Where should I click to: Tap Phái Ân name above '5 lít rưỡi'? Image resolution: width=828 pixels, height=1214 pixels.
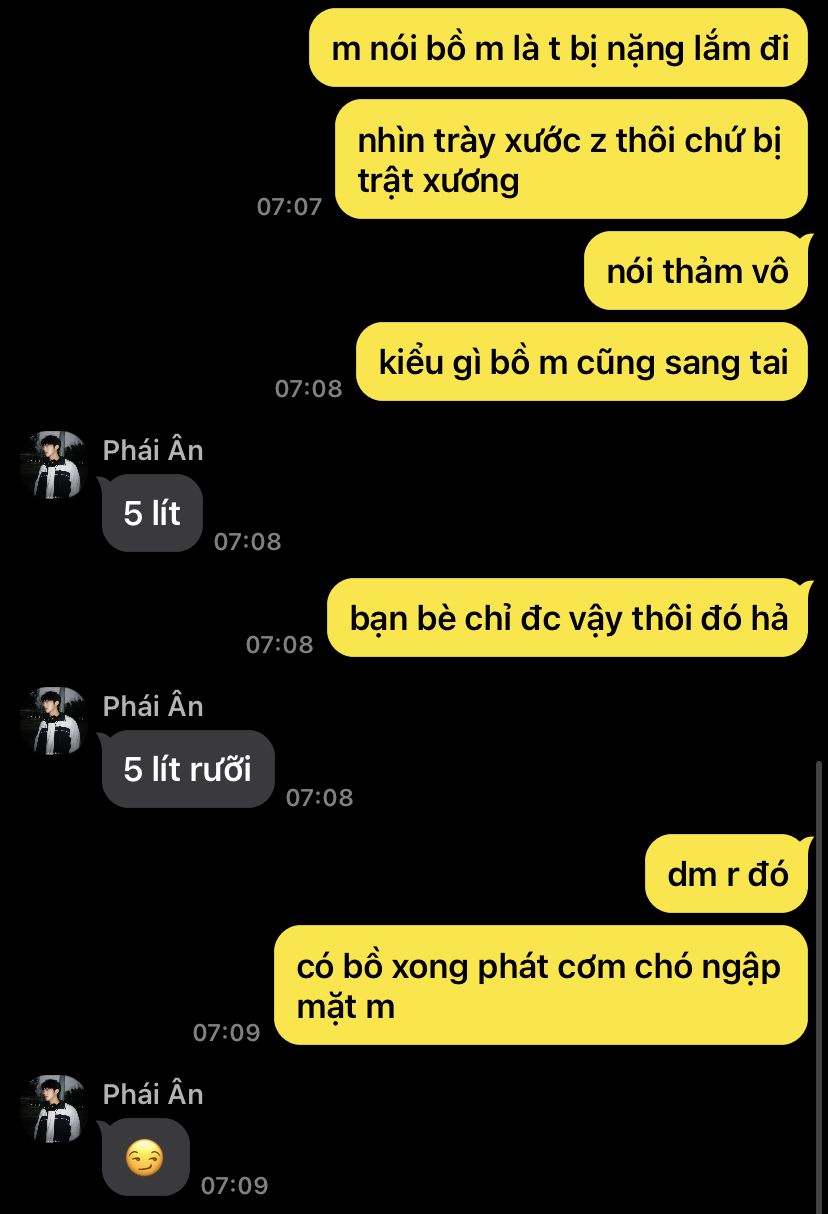click(x=153, y=706)
